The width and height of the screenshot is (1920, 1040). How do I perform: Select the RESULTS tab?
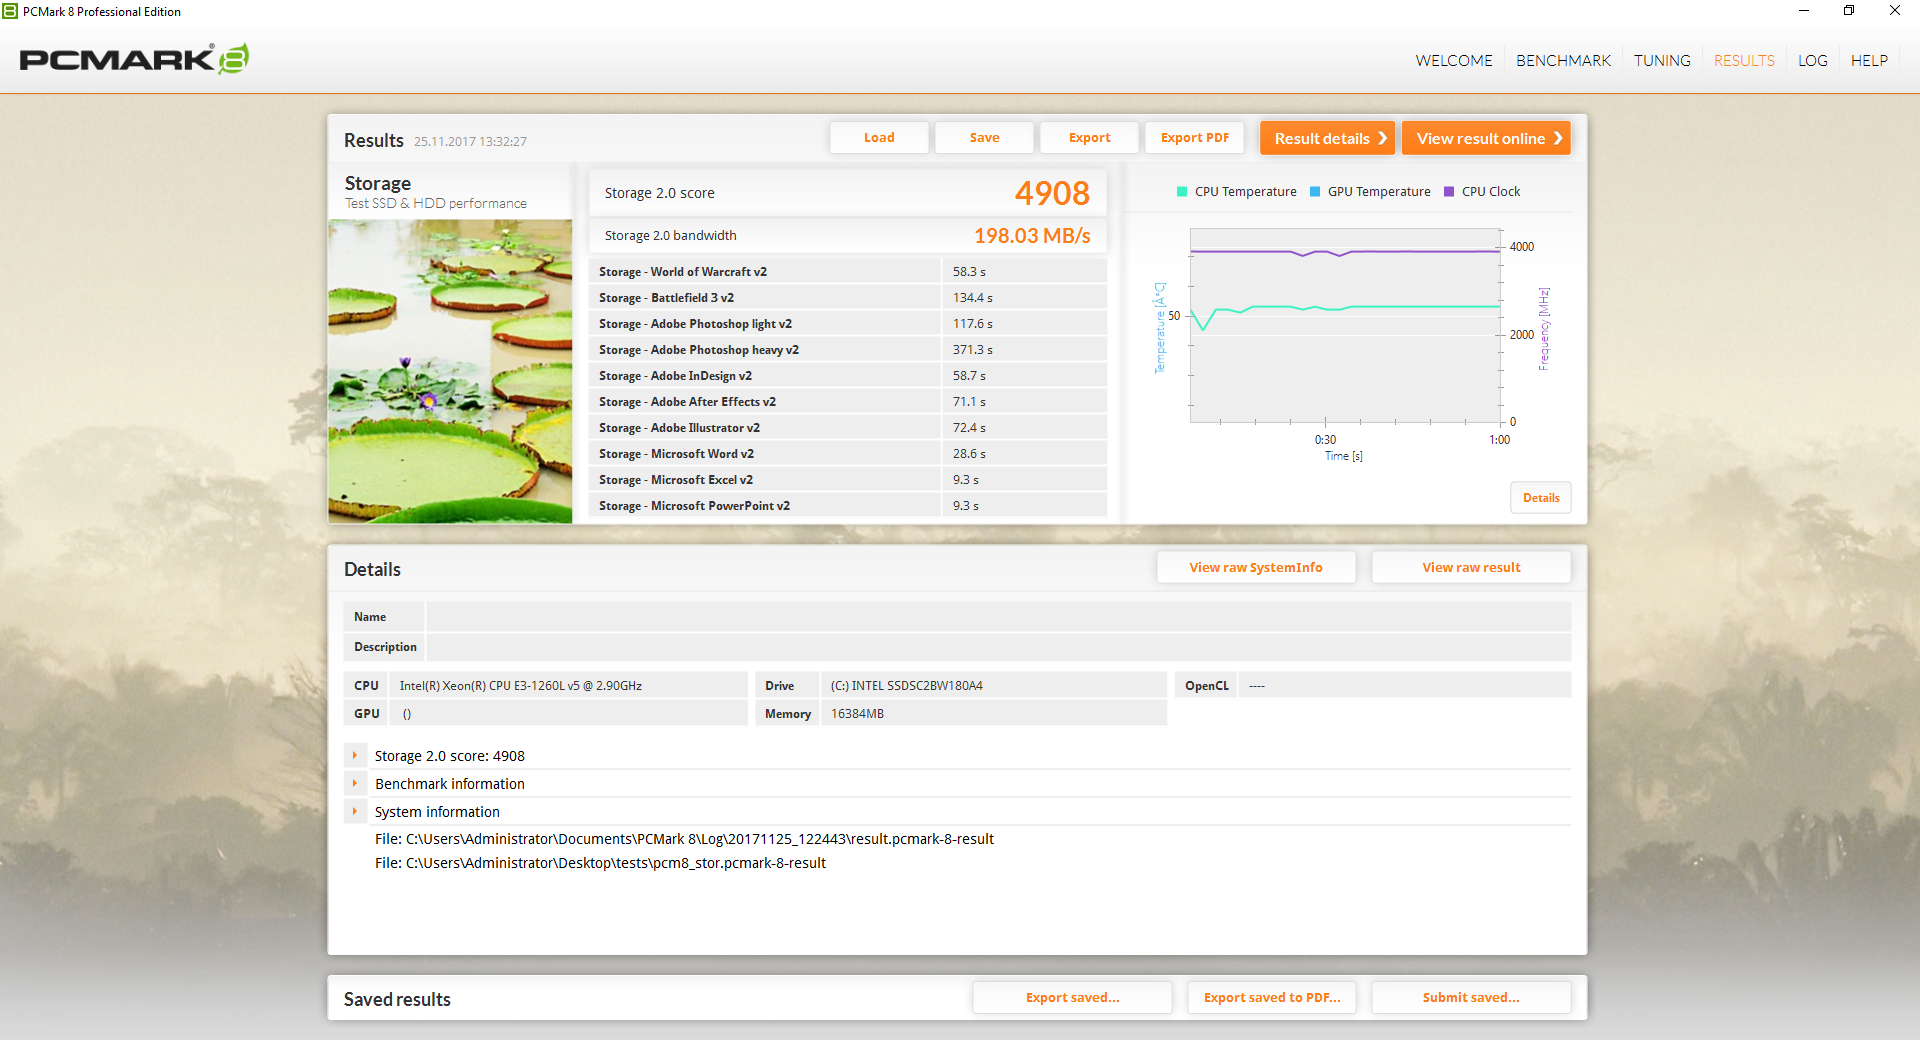(x=1744, y=61)
